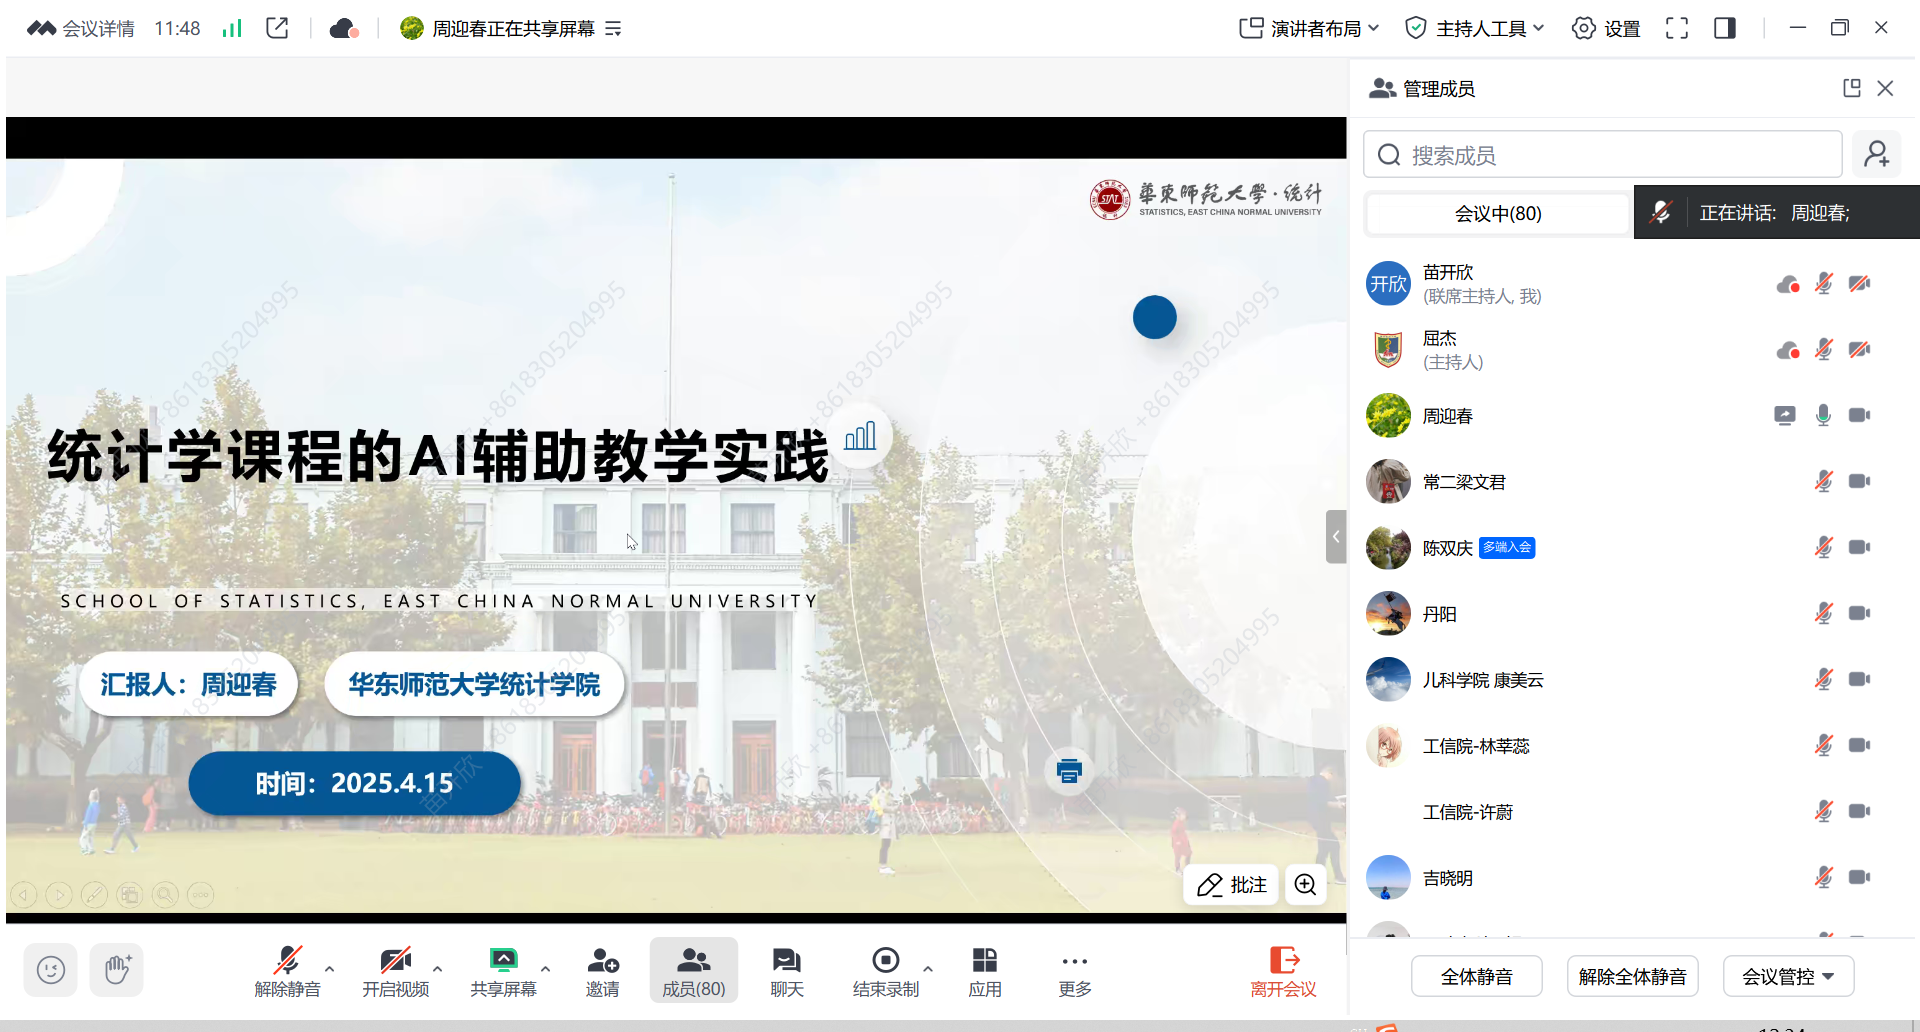Open the 会议管控 dropdown
Screen dimensions: 1920x1032
point(1789,976)
